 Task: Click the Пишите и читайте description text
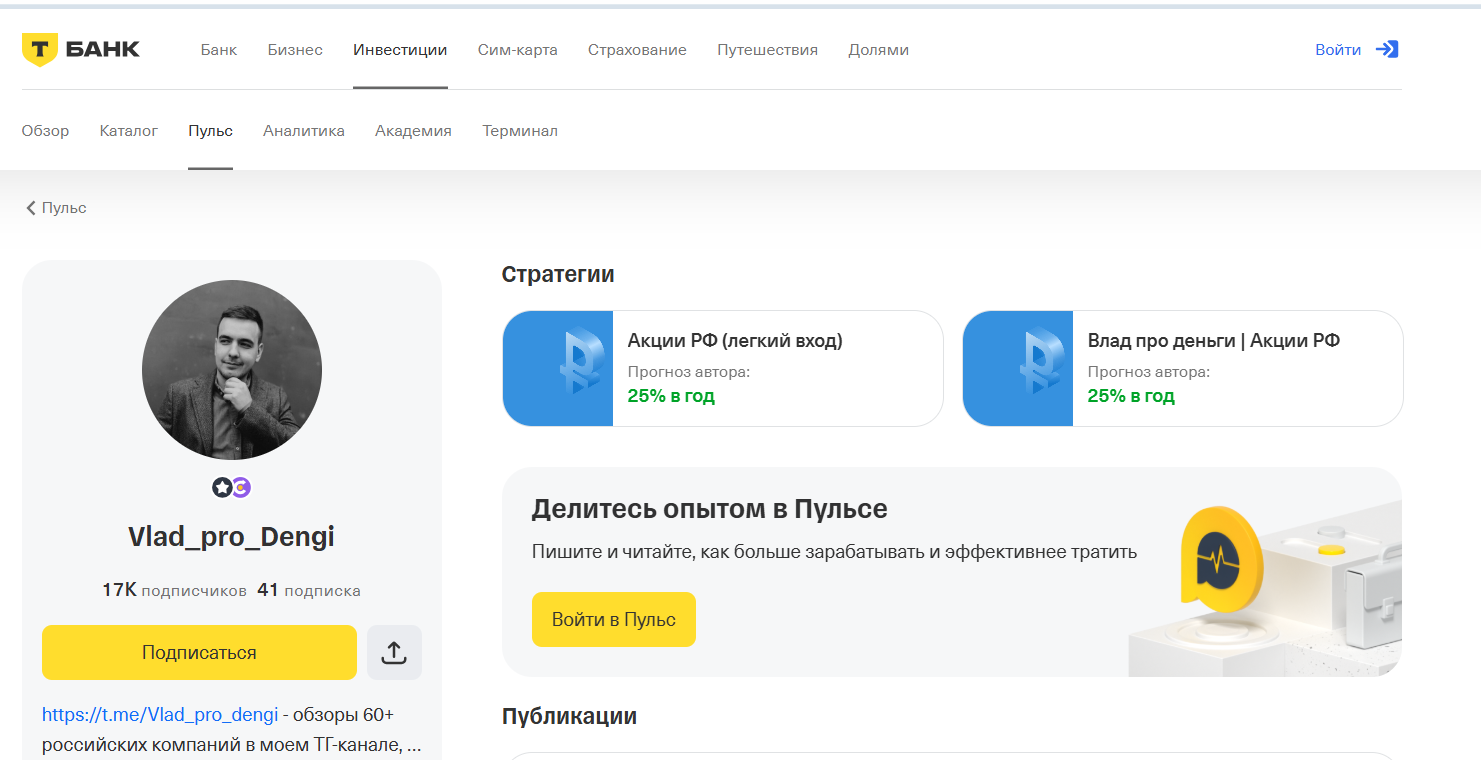click(x=835, y=552)
